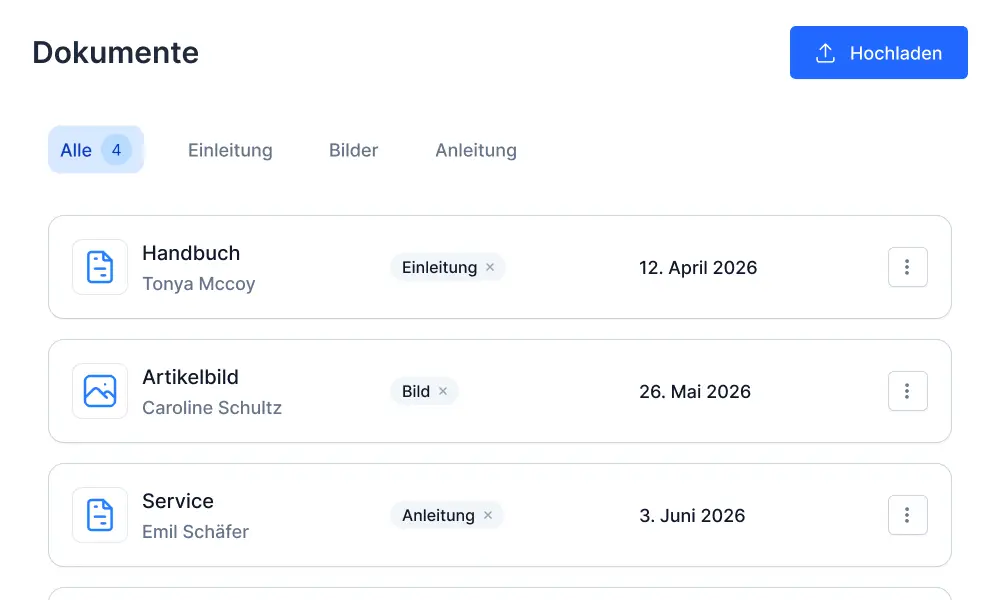Viewport: 1000px width, 600px height.
Task: Click the 26. Mai 2026 date
Action: pos(695,391)
